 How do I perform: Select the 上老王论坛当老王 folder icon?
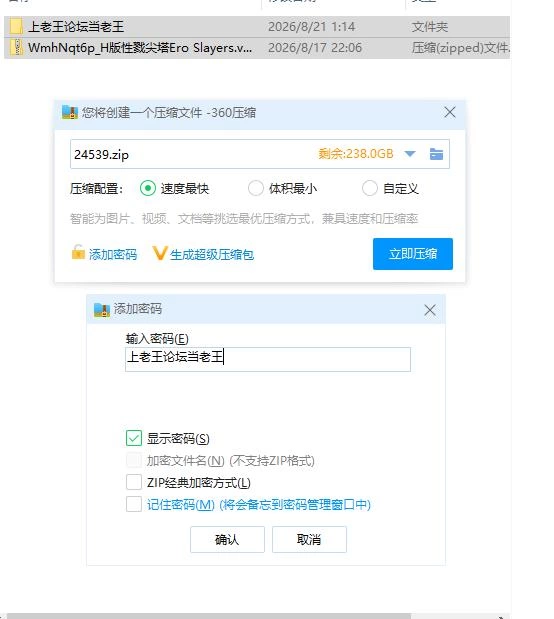tap(16, 26)
